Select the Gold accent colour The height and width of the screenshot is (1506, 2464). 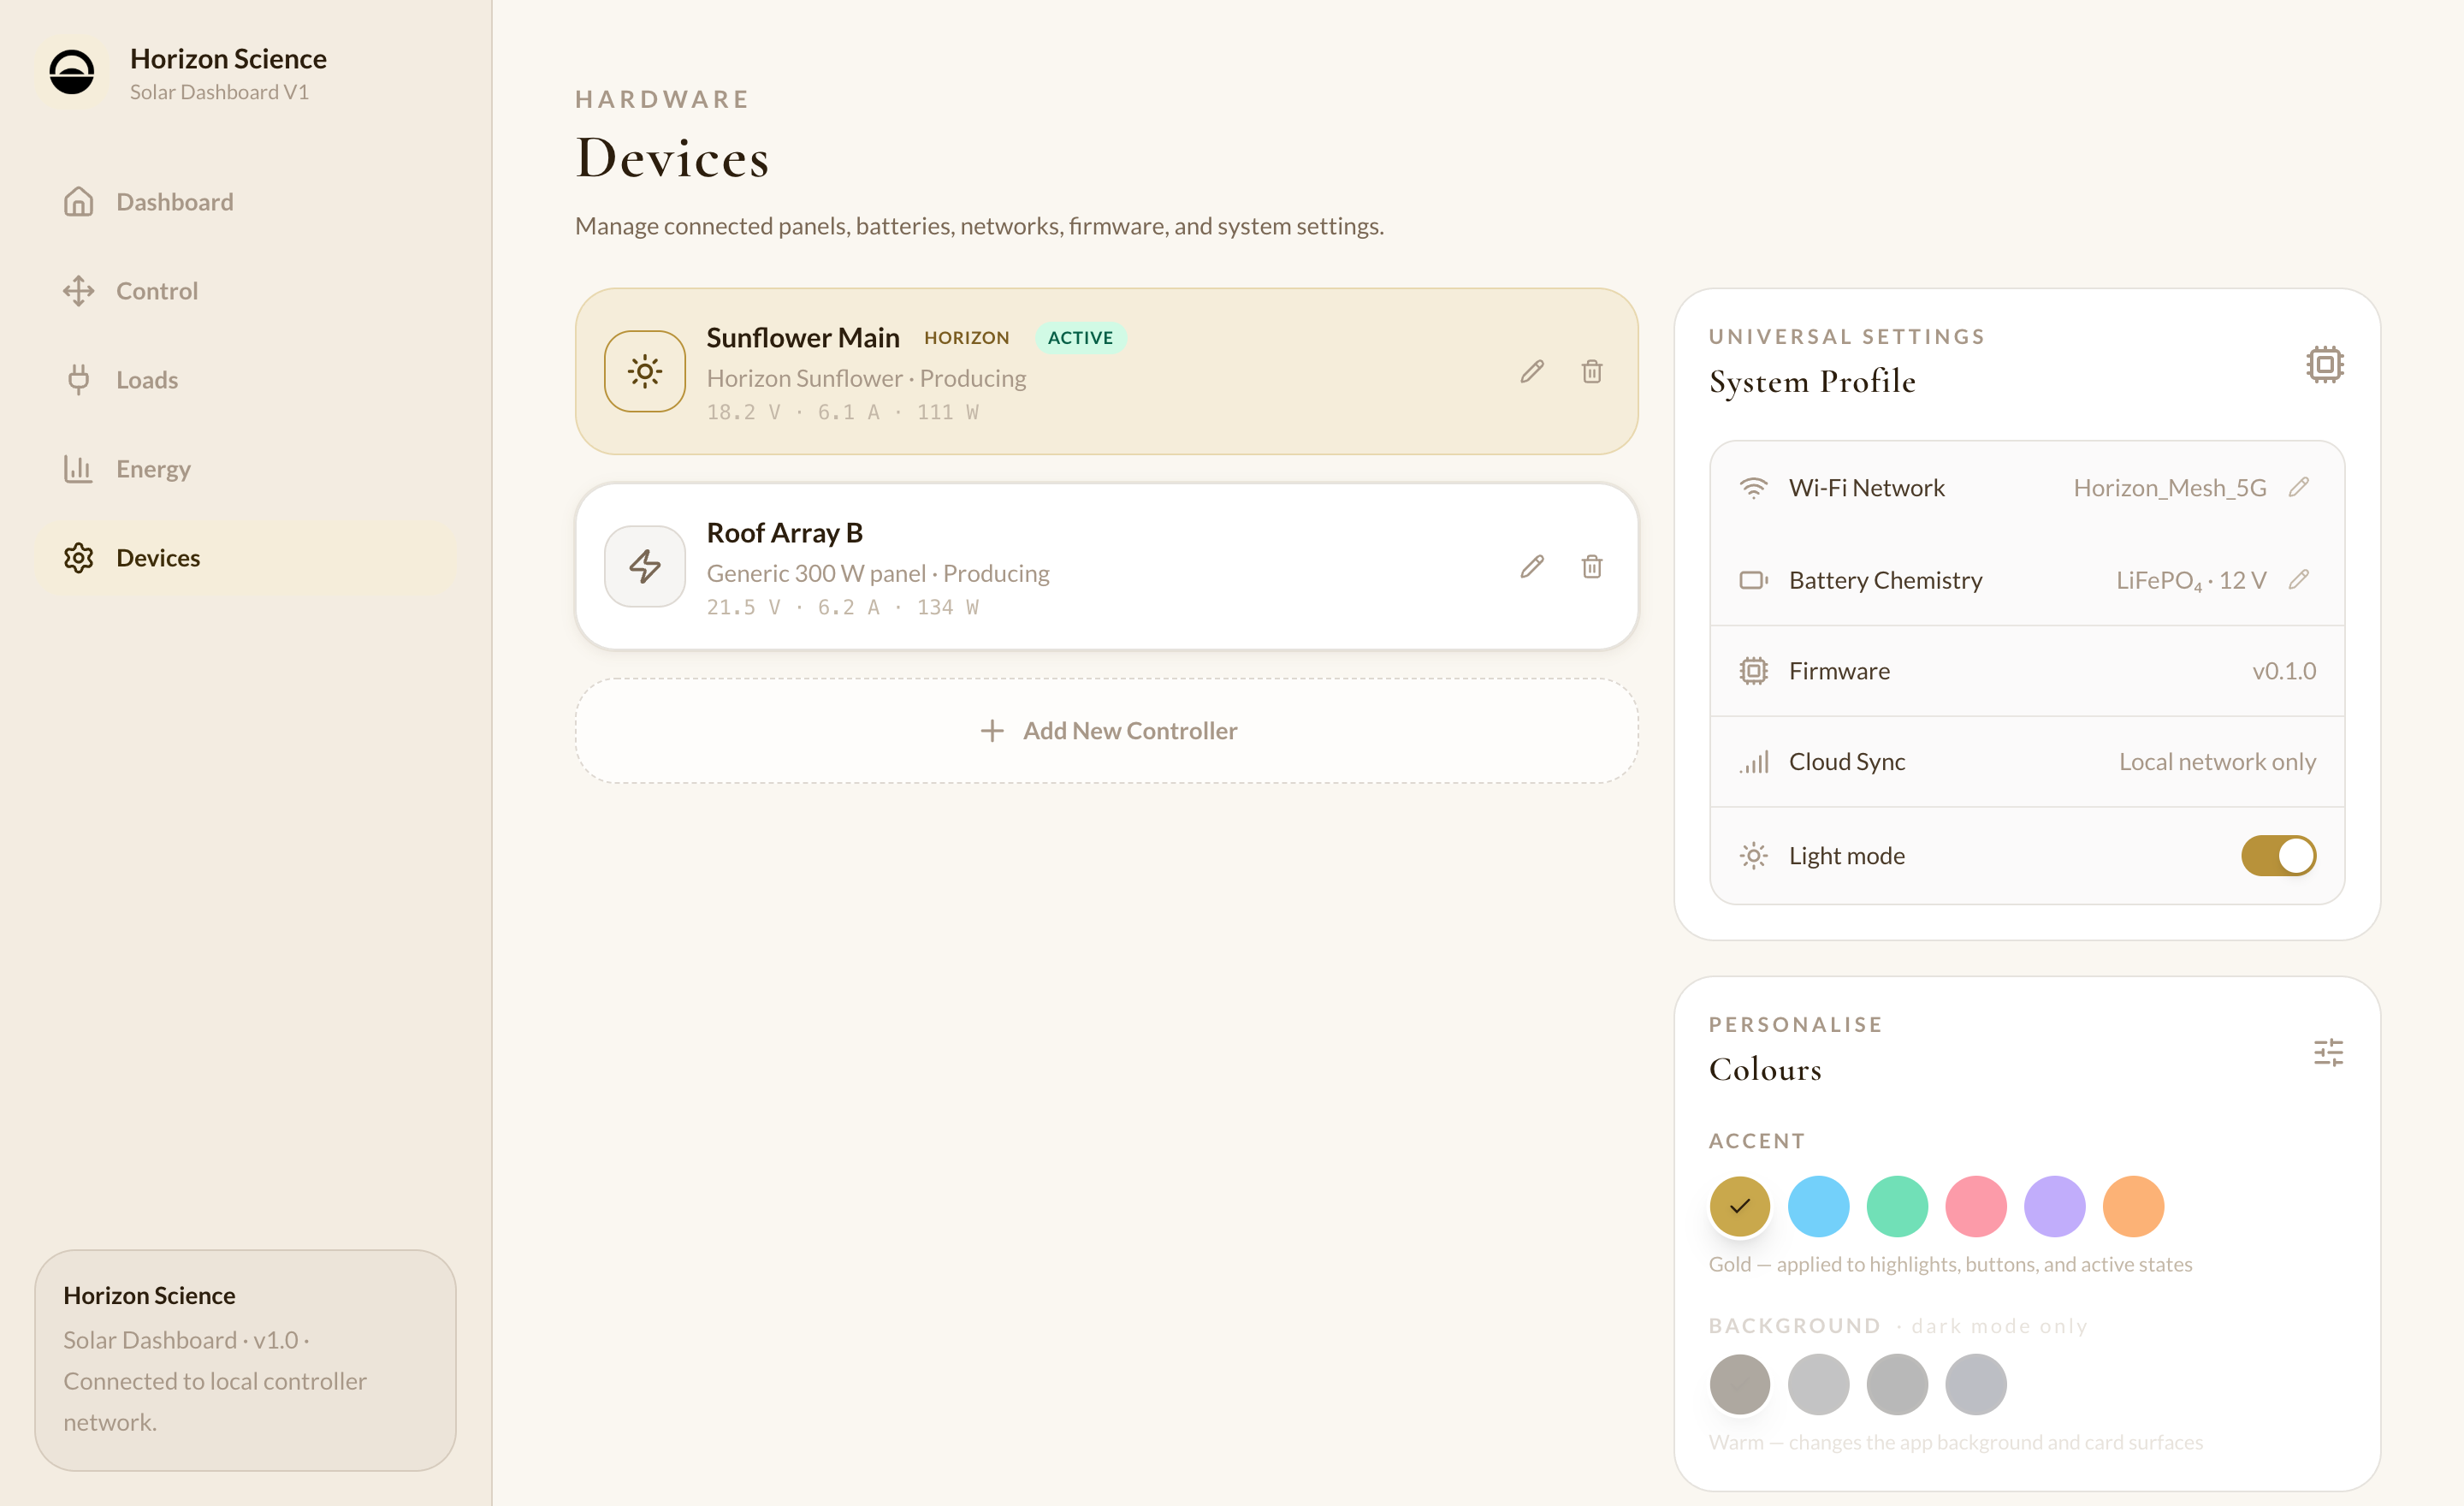pyautogui.click(x=1740, y=1206)
